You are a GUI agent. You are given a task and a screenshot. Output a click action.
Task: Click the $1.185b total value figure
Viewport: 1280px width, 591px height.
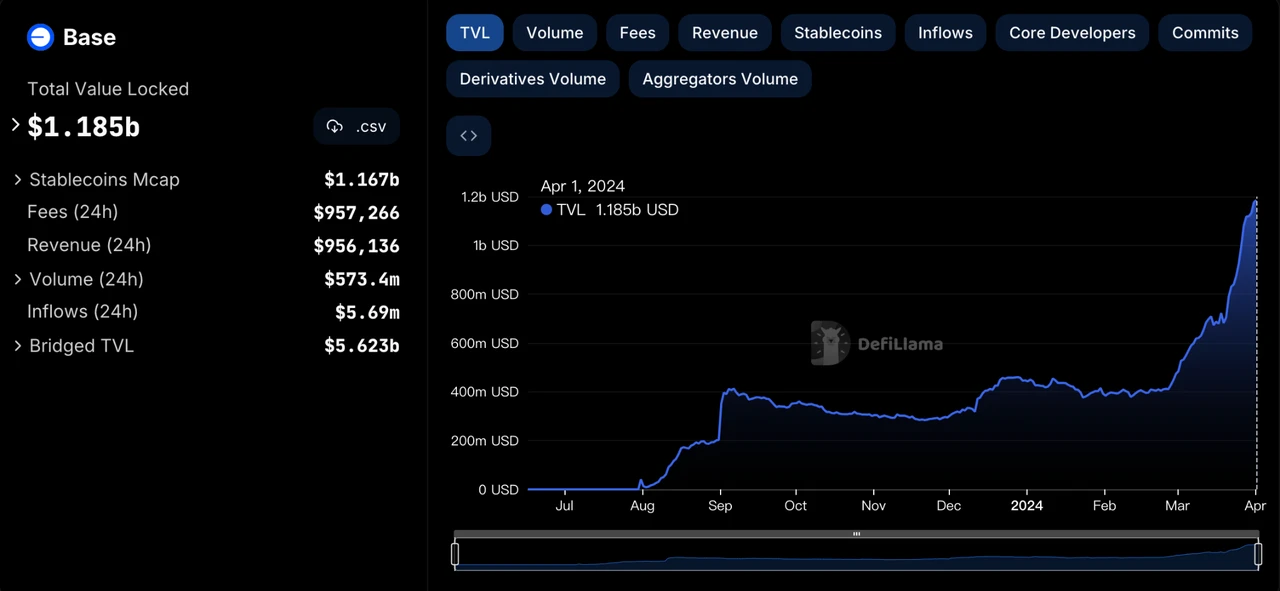[84, 127]
